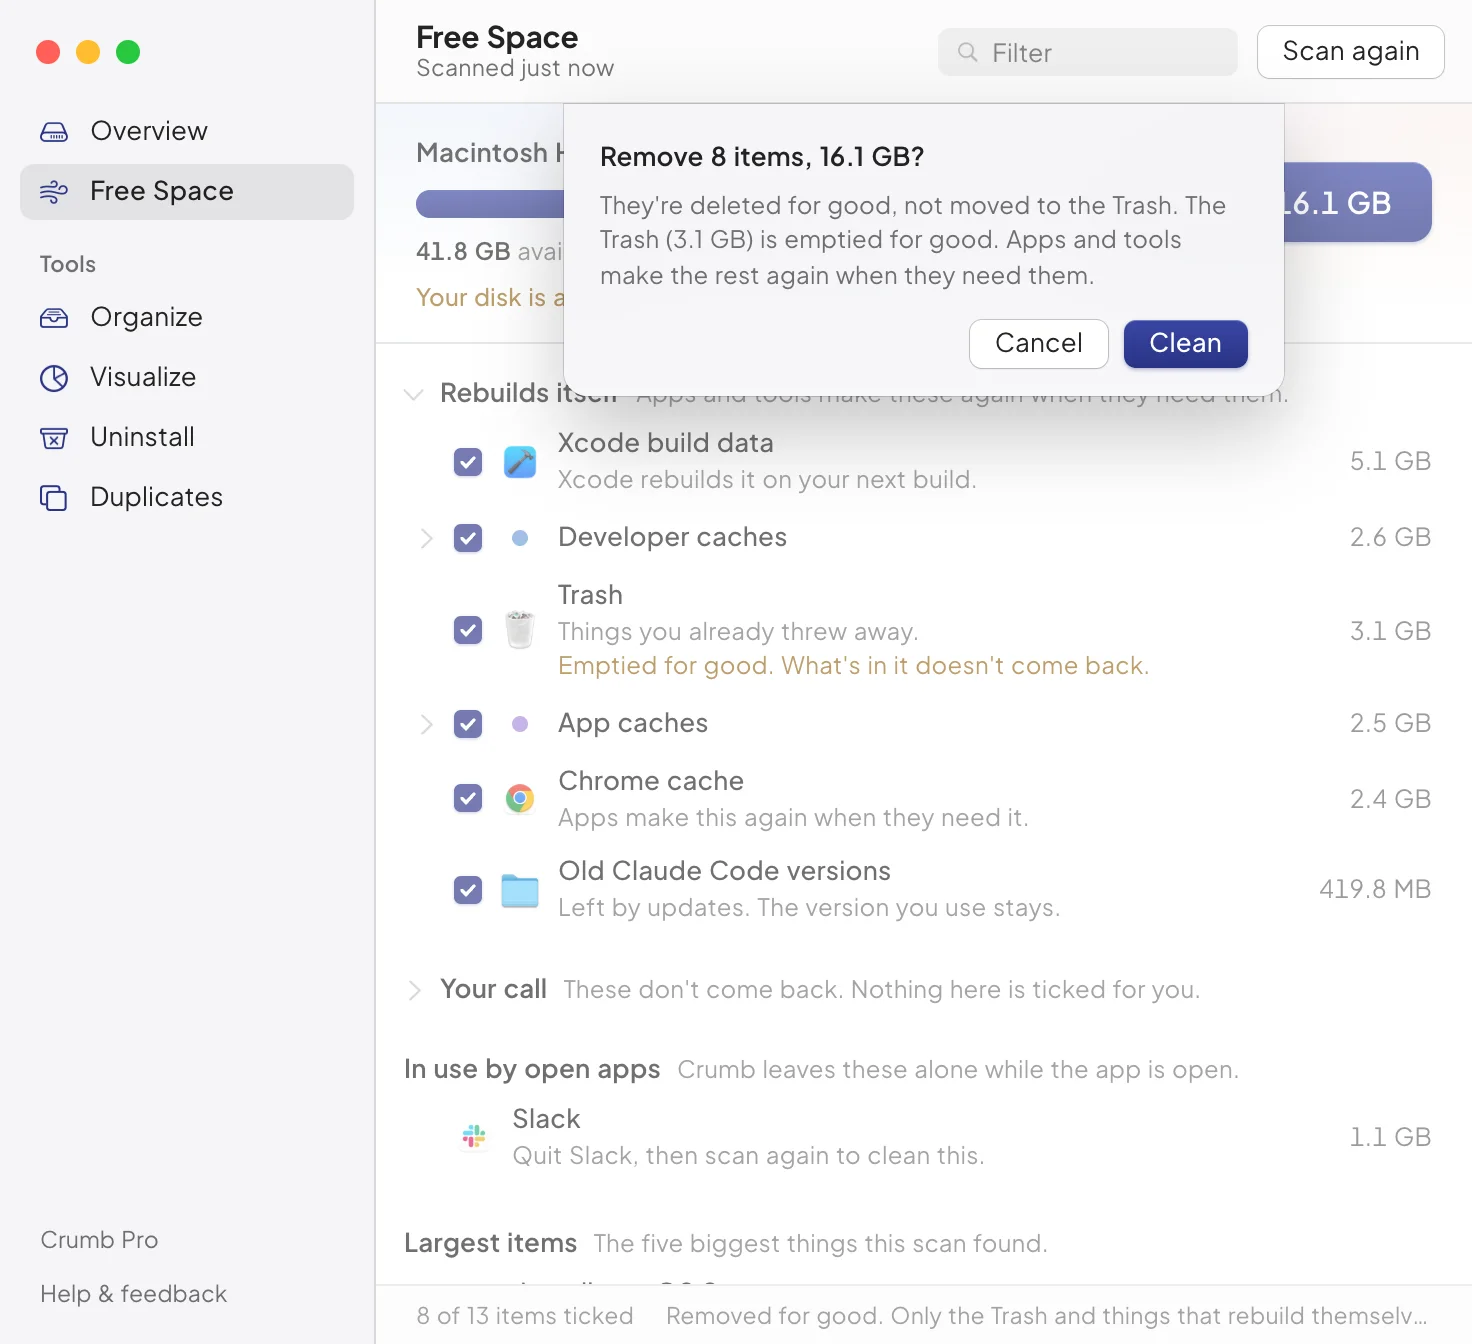Screen dimensions: 1472x1344
Task: Uncheck the Xcode build data checkbox
Action: click(x=468, y=462)
